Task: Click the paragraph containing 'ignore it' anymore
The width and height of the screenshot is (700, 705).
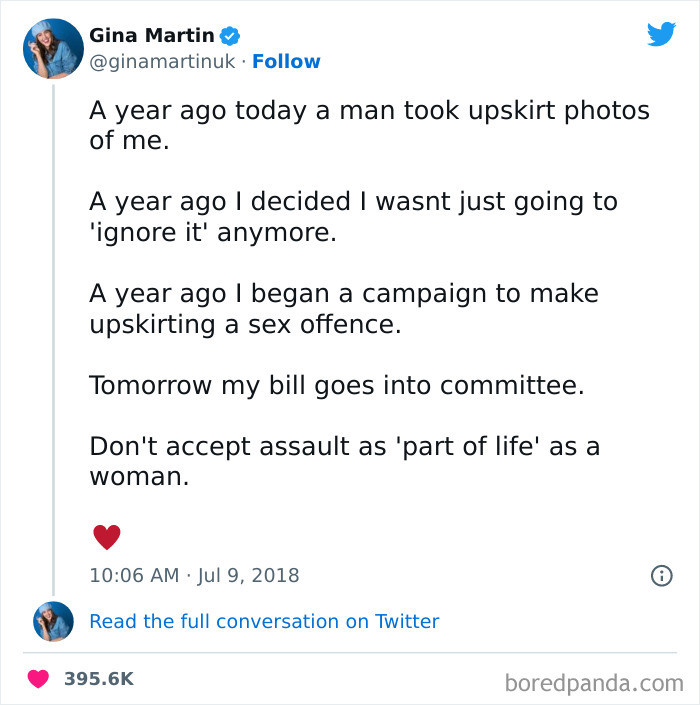Action: click(353, 217)
